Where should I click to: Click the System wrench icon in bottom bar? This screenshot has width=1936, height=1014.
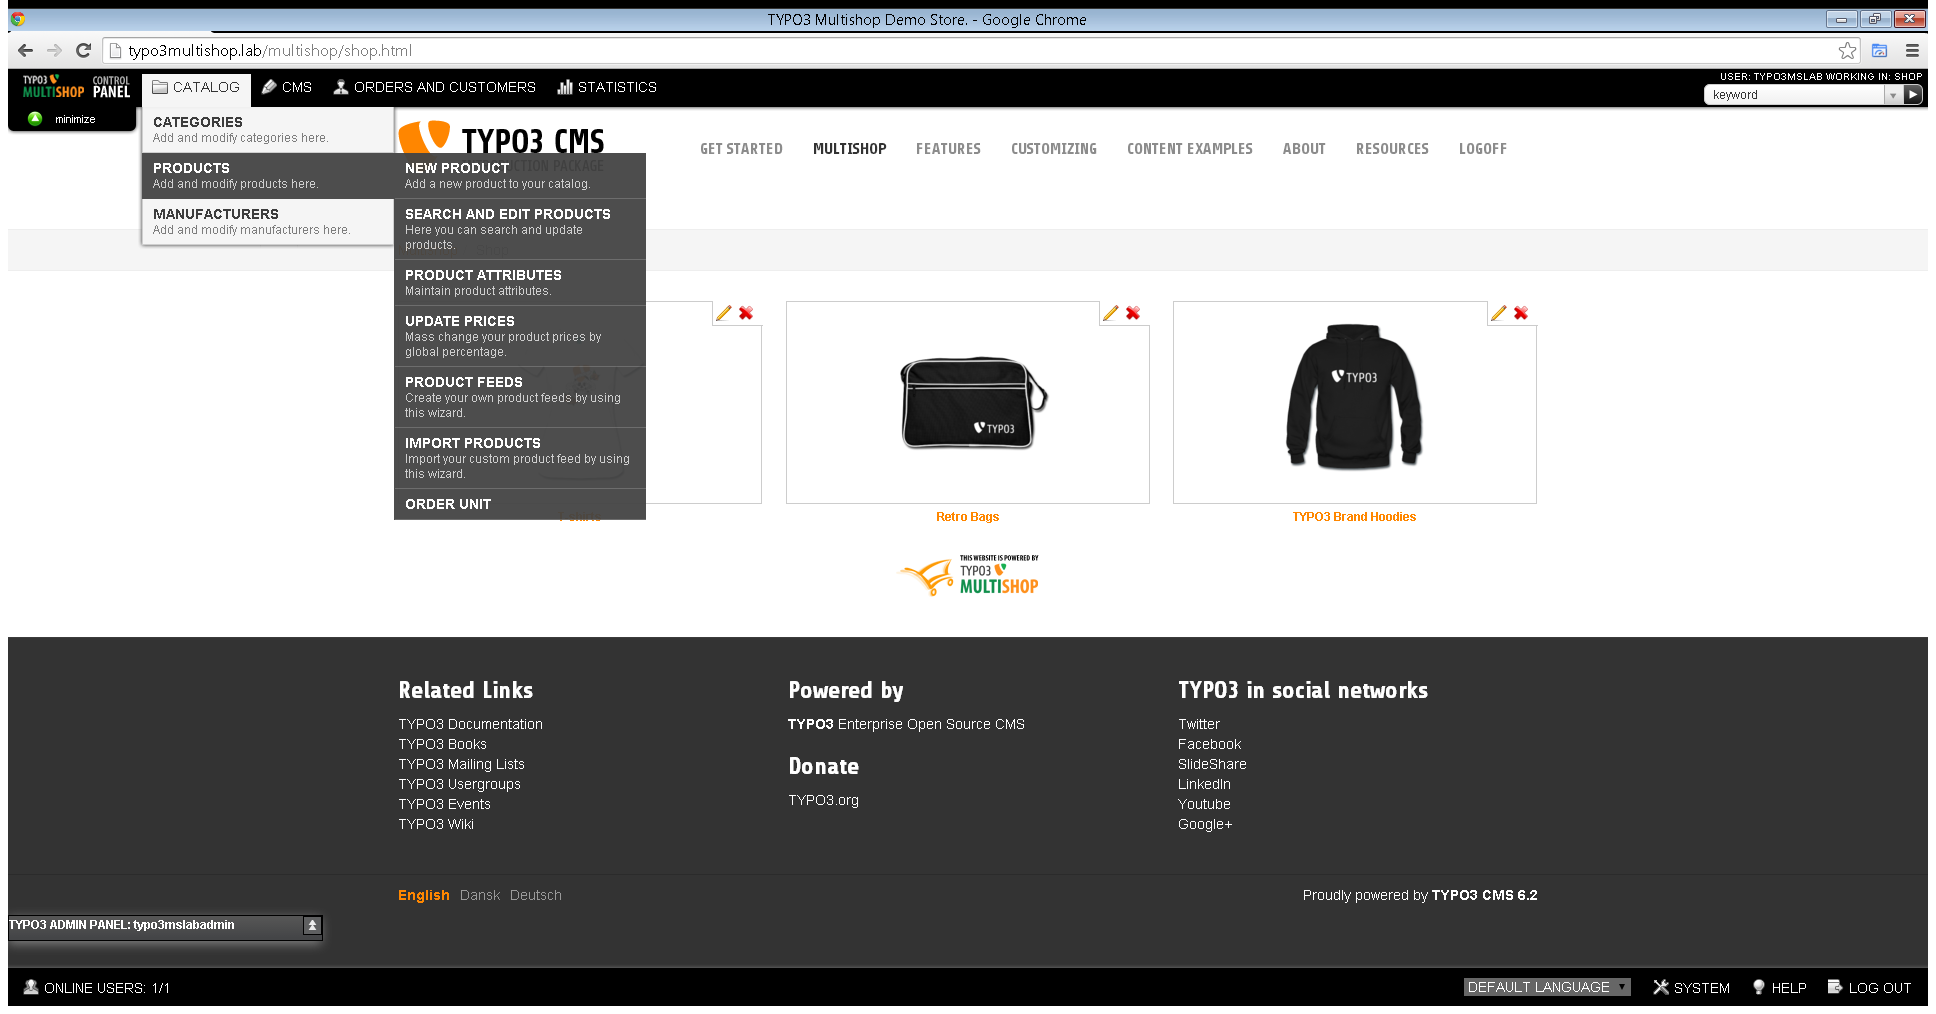tap(1661, 987)
